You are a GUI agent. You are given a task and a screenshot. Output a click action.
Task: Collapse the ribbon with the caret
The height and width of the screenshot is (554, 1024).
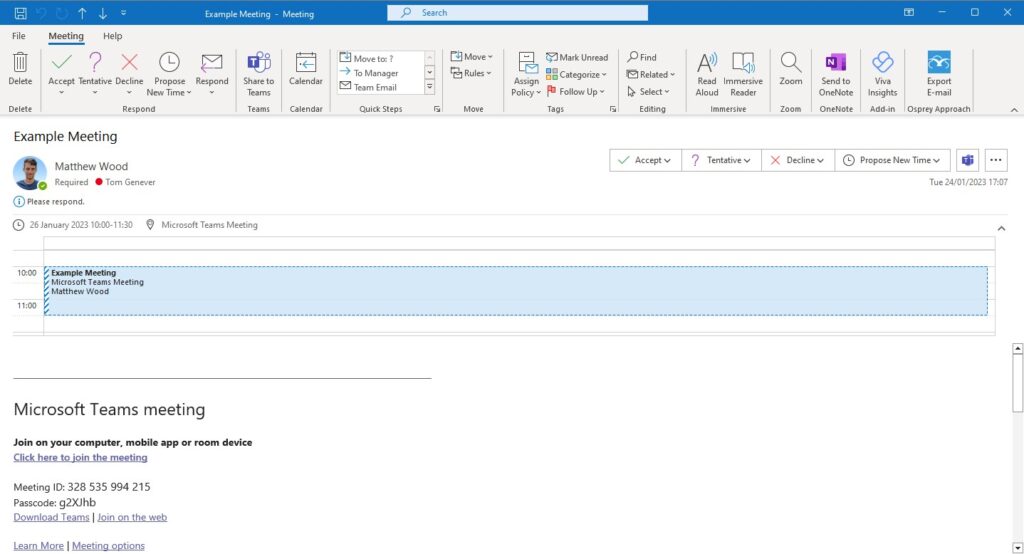coord(1014,110)
